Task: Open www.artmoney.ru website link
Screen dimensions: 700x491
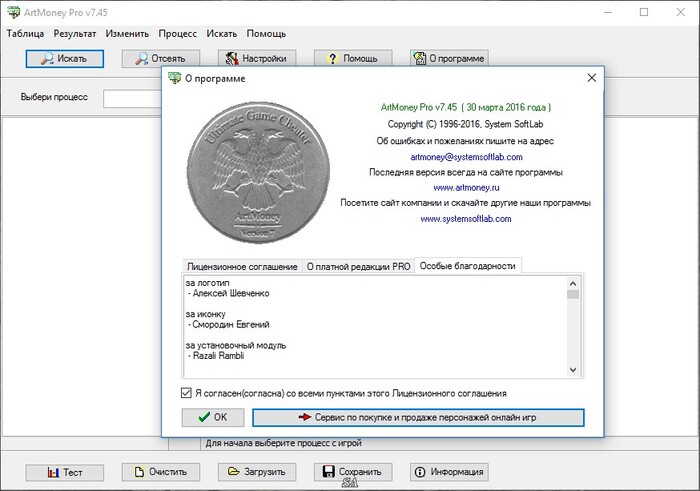Action: coord(465,187)
